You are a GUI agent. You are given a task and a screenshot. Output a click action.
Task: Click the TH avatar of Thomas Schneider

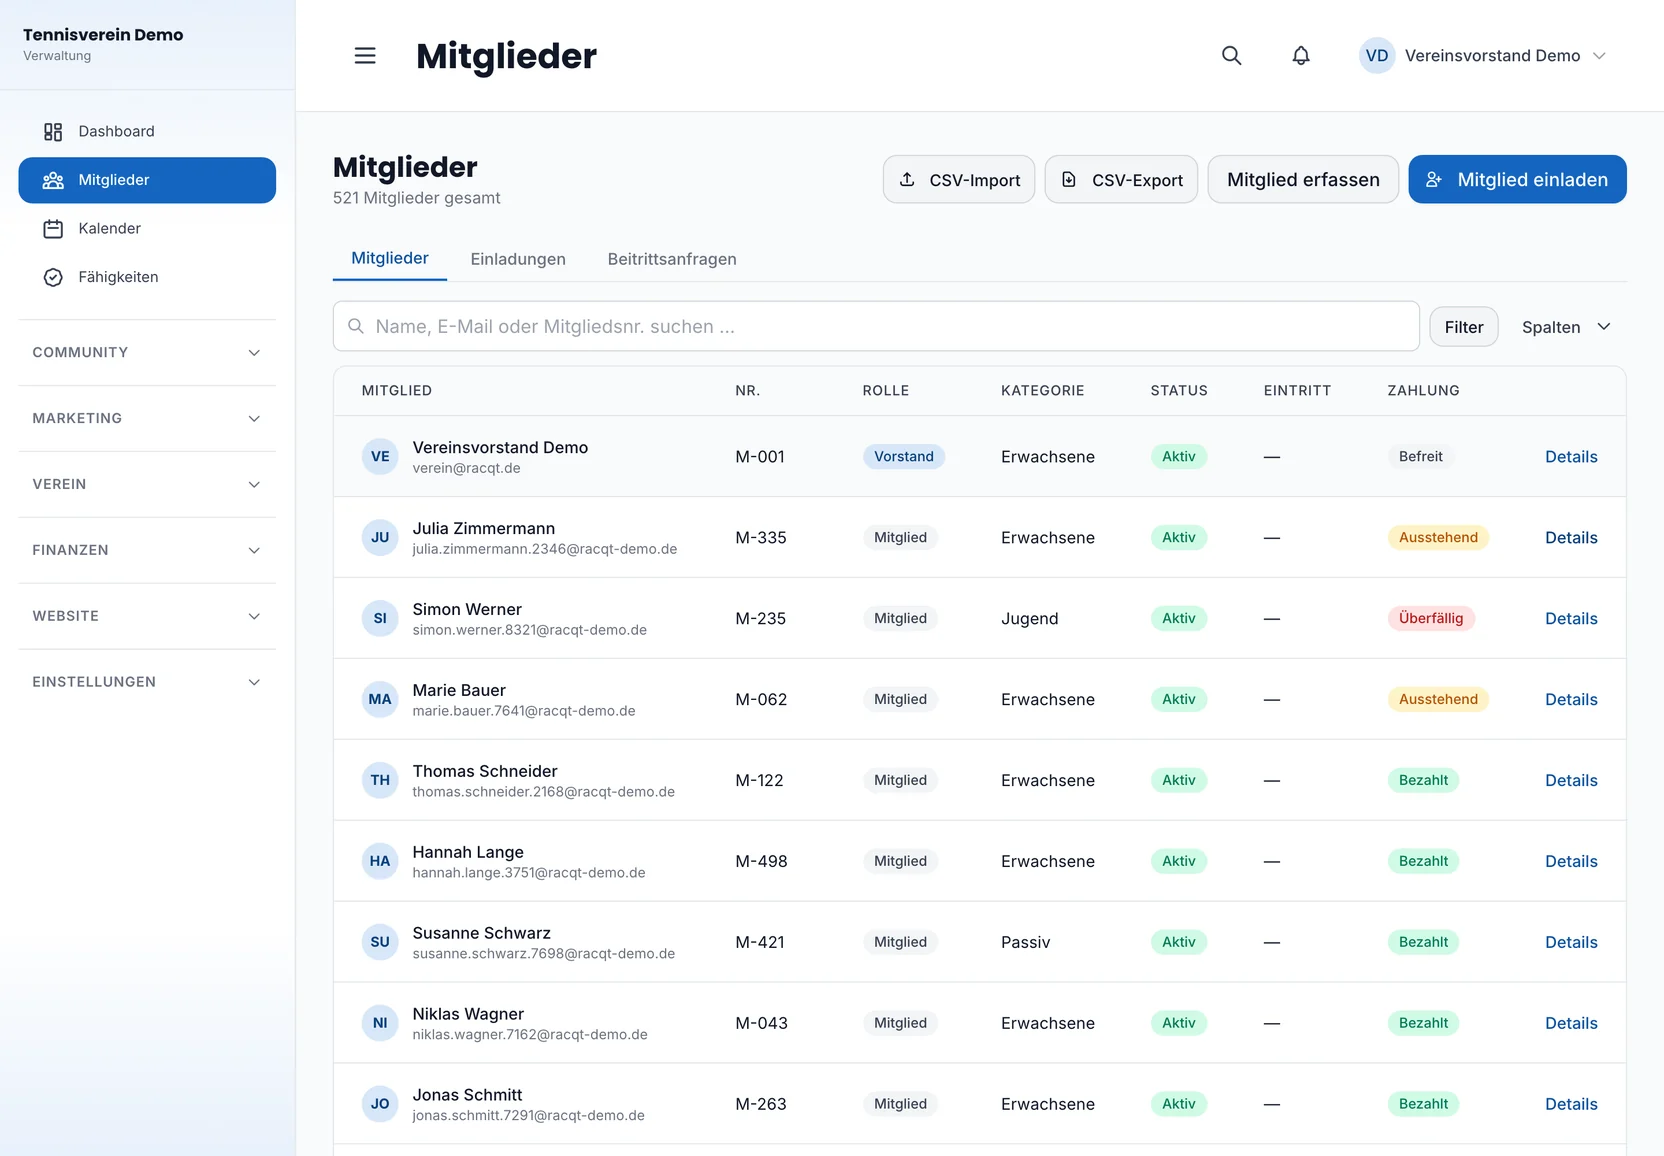(x=380, y=780)
